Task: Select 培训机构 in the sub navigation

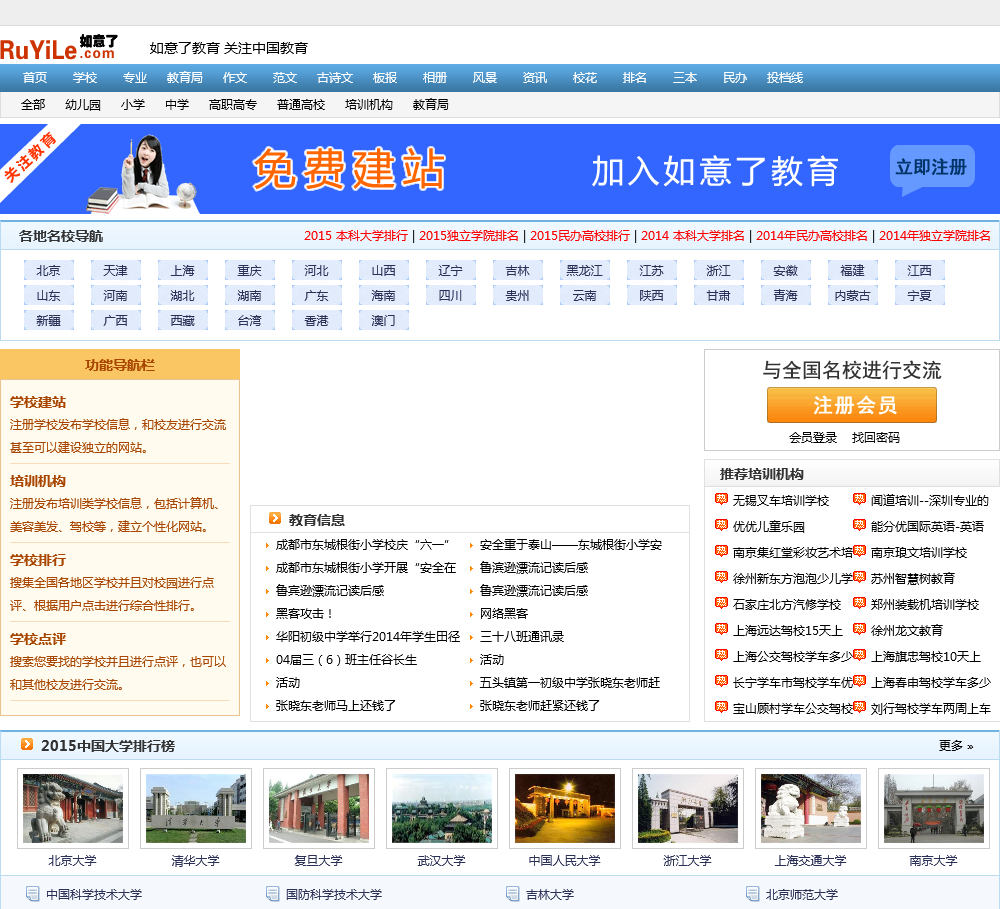Action: [369, 105]
